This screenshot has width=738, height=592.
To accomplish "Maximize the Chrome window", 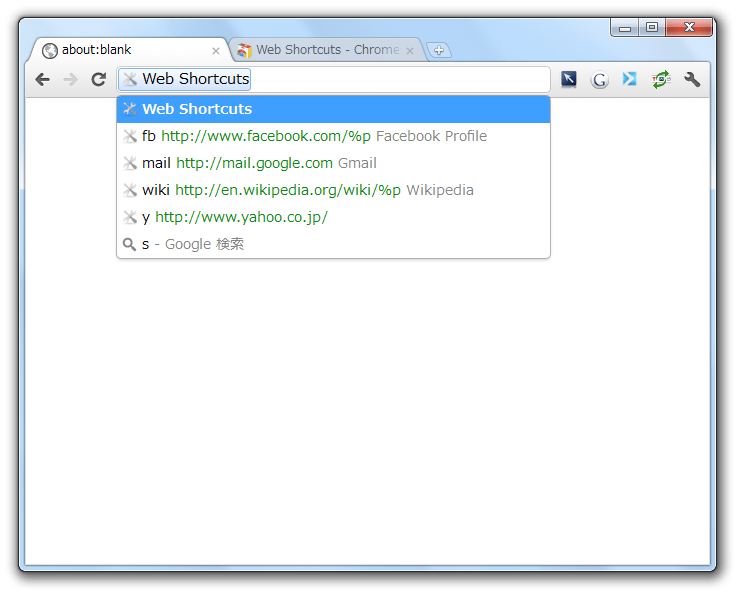I will pyautogui.click(x=652, y=27).
